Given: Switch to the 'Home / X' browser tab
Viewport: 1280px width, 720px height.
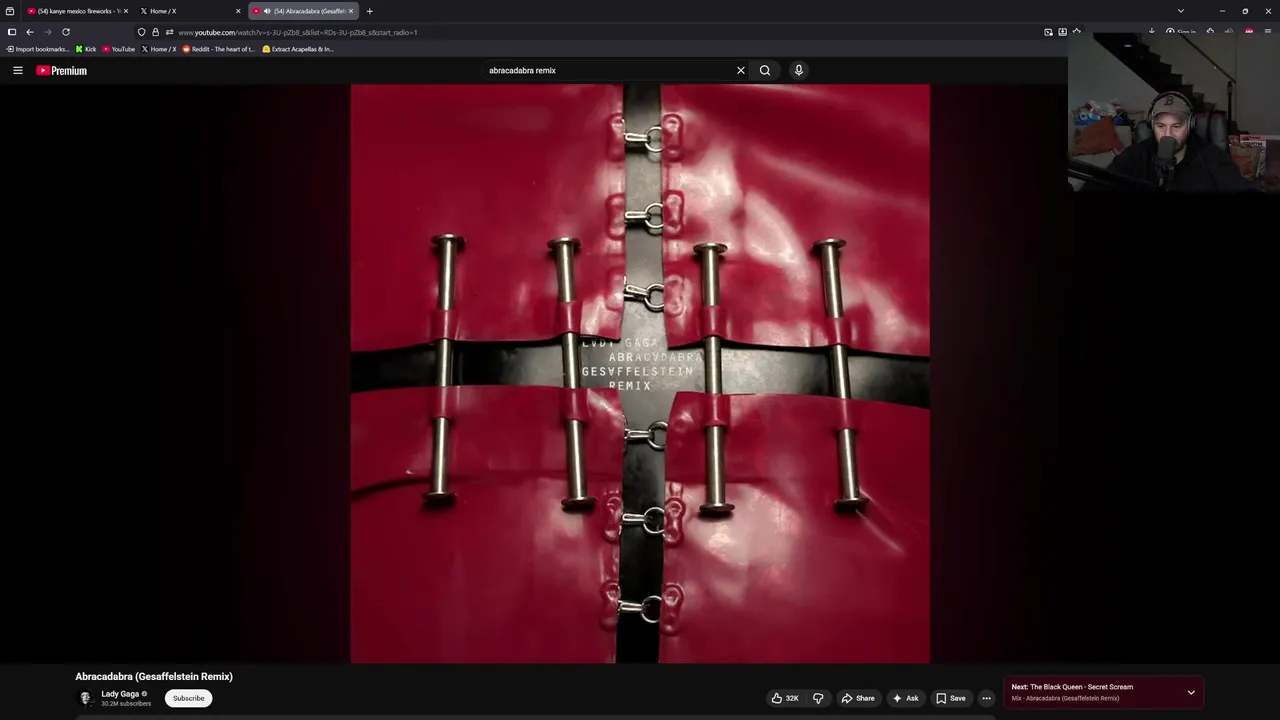Looking at the screenshot, I should (x=188, y=11).
